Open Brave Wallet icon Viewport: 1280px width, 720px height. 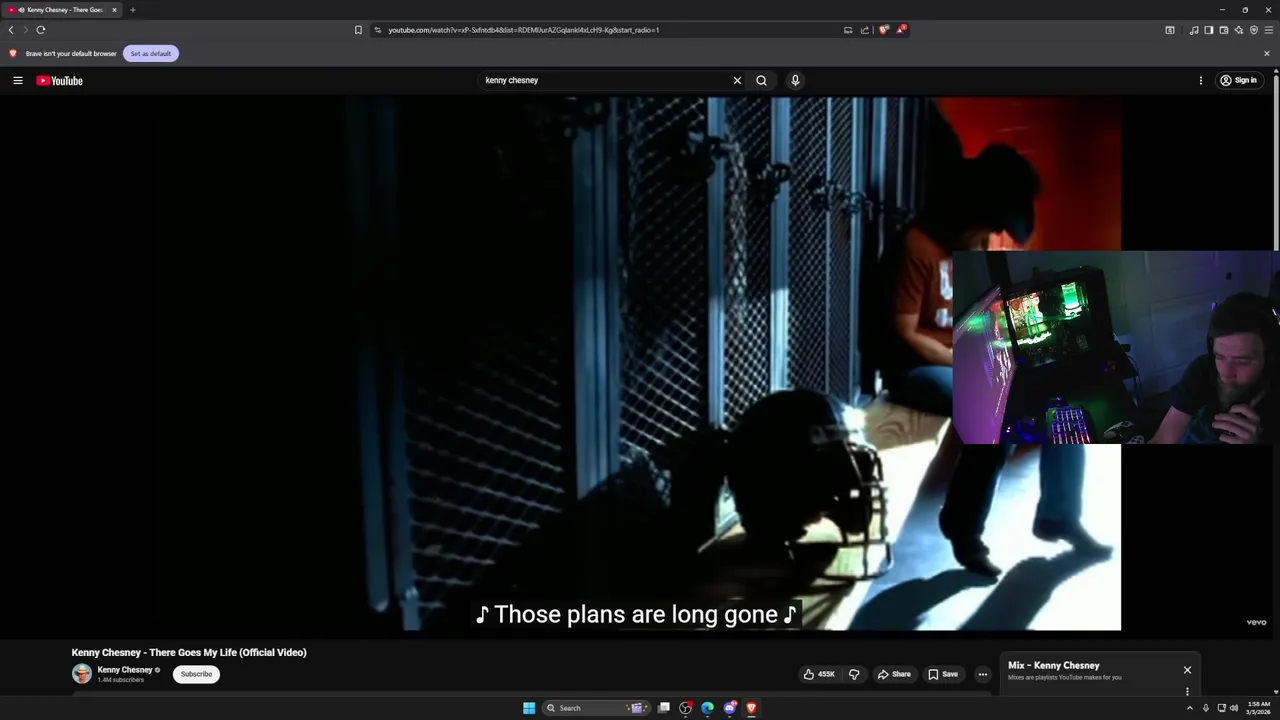tap(1224, 30)
